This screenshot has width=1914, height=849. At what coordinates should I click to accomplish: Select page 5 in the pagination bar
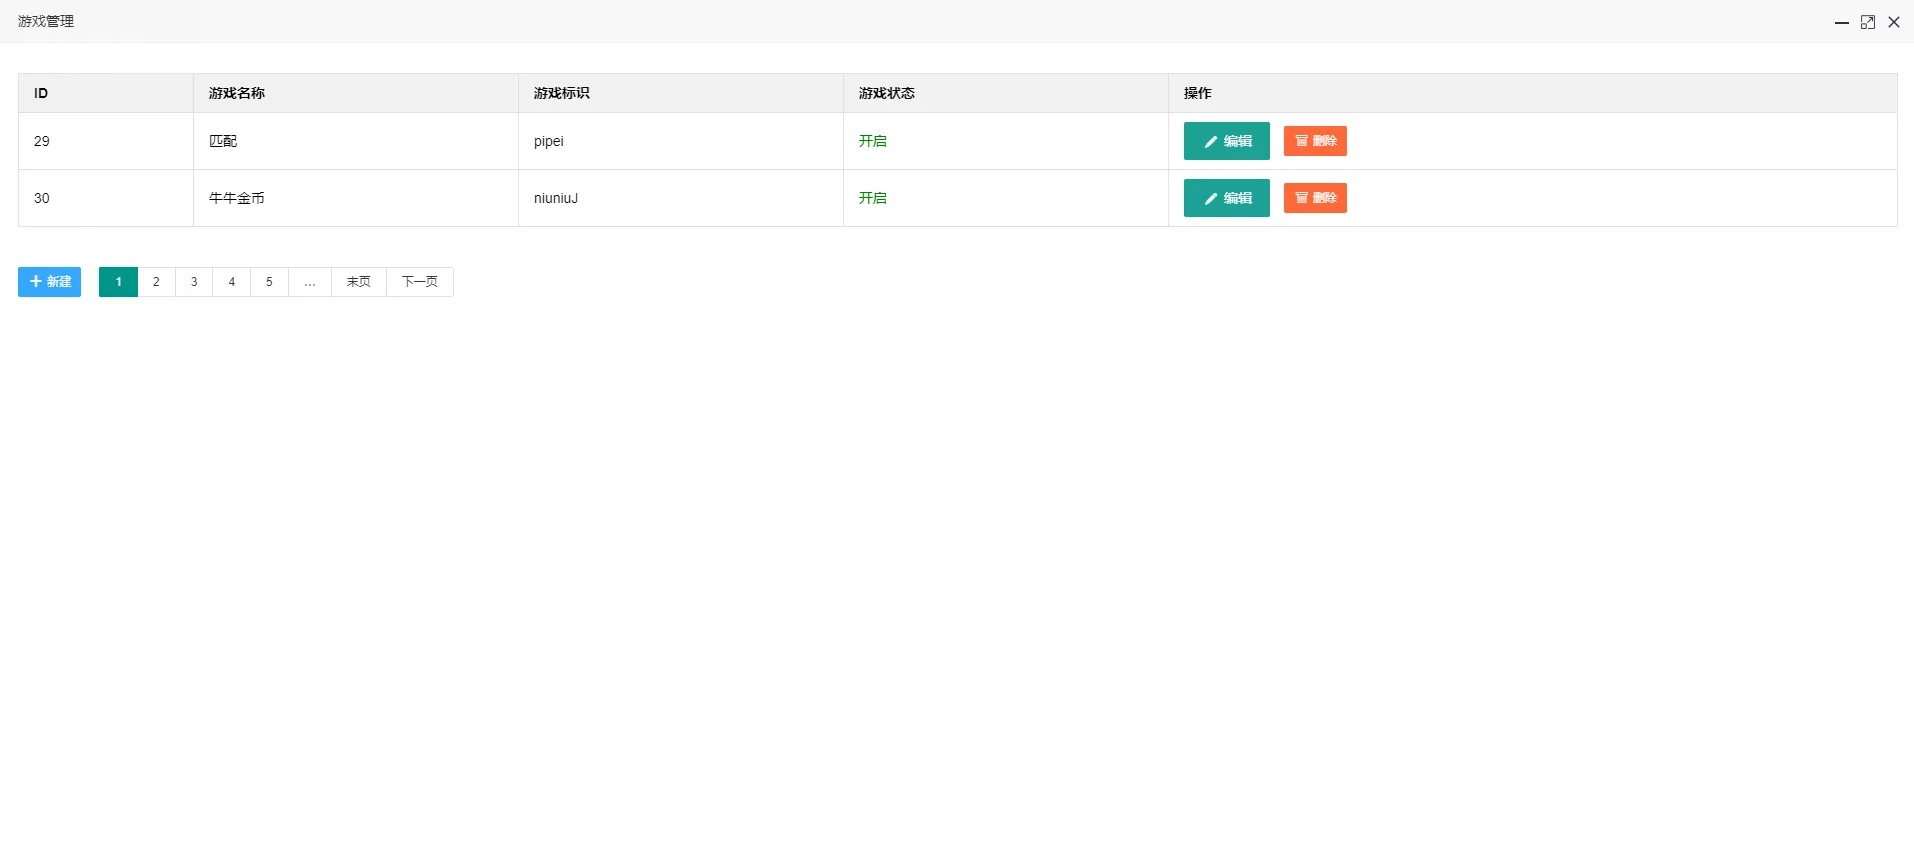(x=269, y=282)
